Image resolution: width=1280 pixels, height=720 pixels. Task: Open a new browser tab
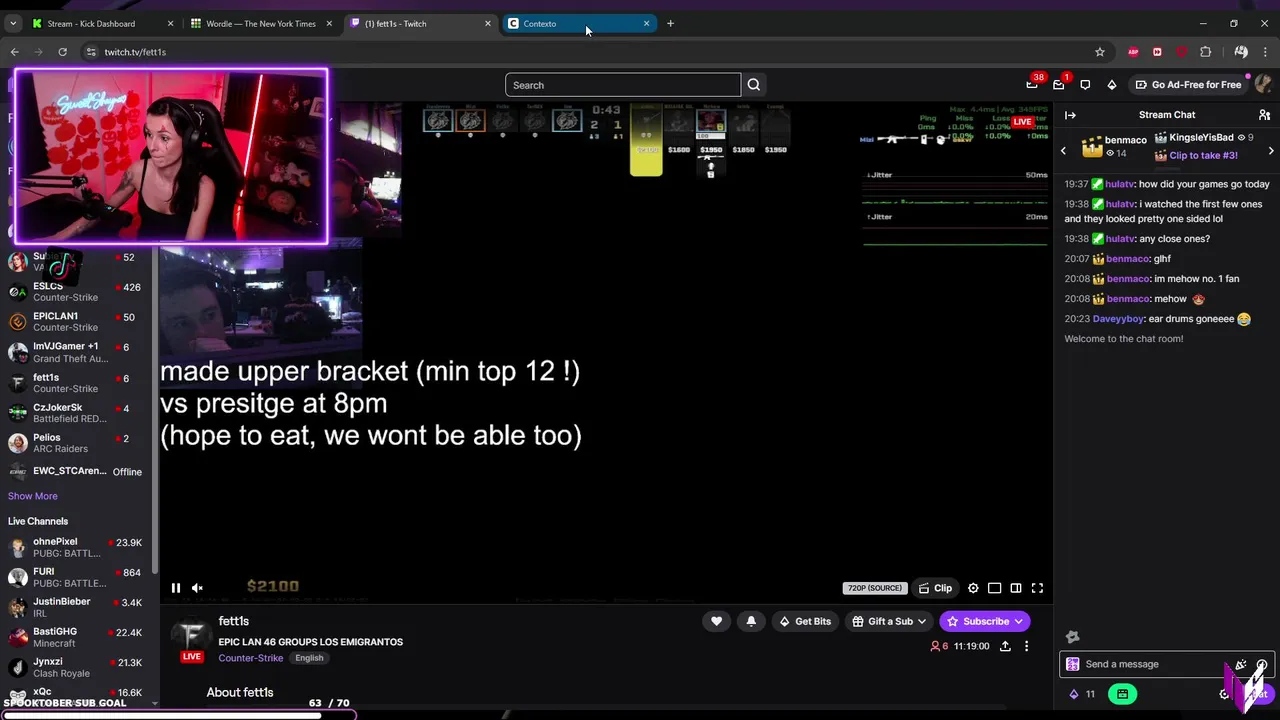pos(670,23)
